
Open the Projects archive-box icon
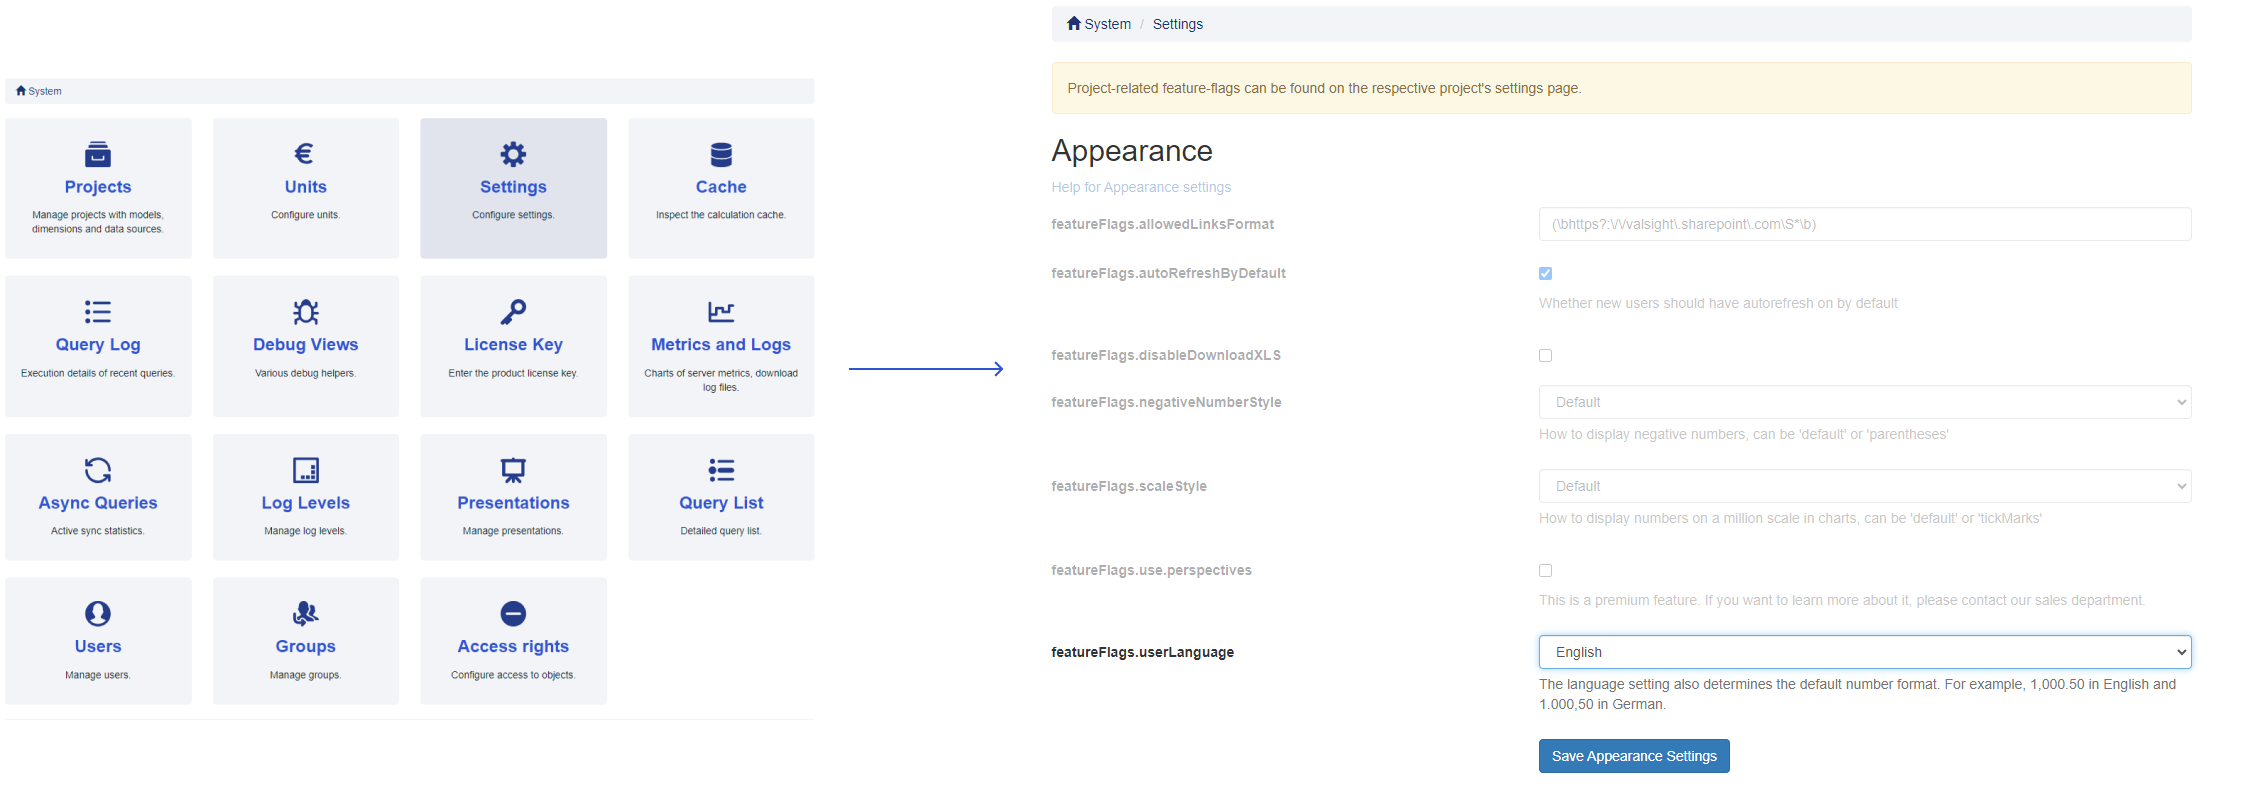tap(98, 154)
